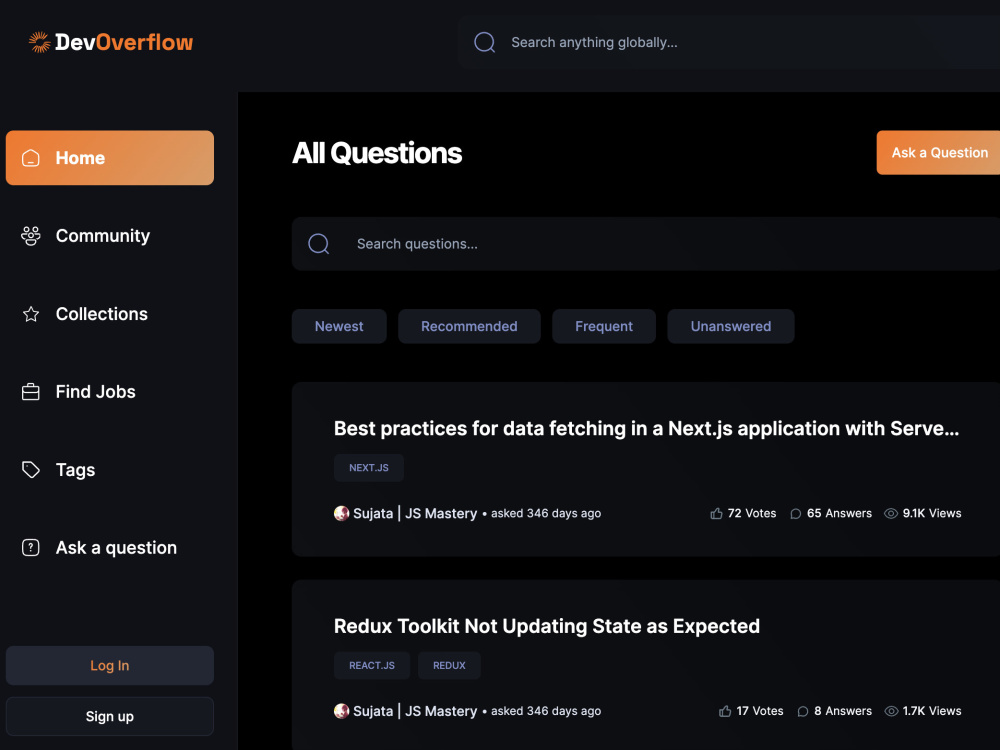Click 'asked 346 days ago' on Redux question
1000x750 pixels.
pyautogui.click(x=546, y=711)
